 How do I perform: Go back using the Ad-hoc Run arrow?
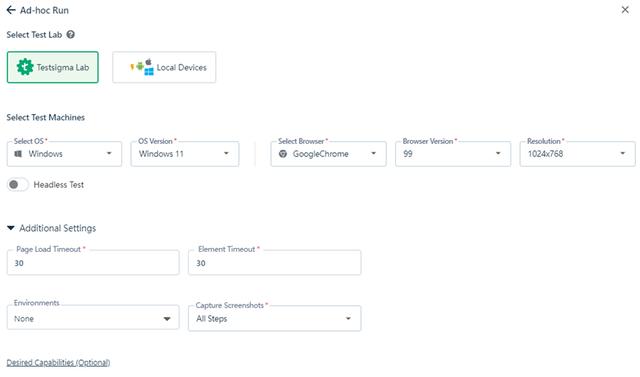coord(11,10)
